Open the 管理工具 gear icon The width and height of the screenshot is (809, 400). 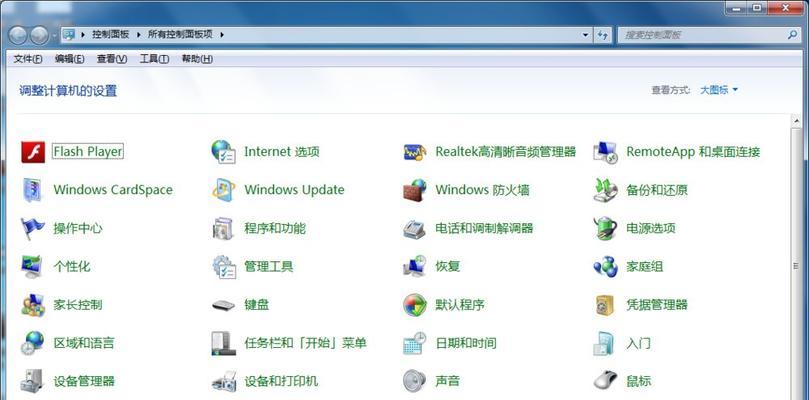tap(224, 266)
